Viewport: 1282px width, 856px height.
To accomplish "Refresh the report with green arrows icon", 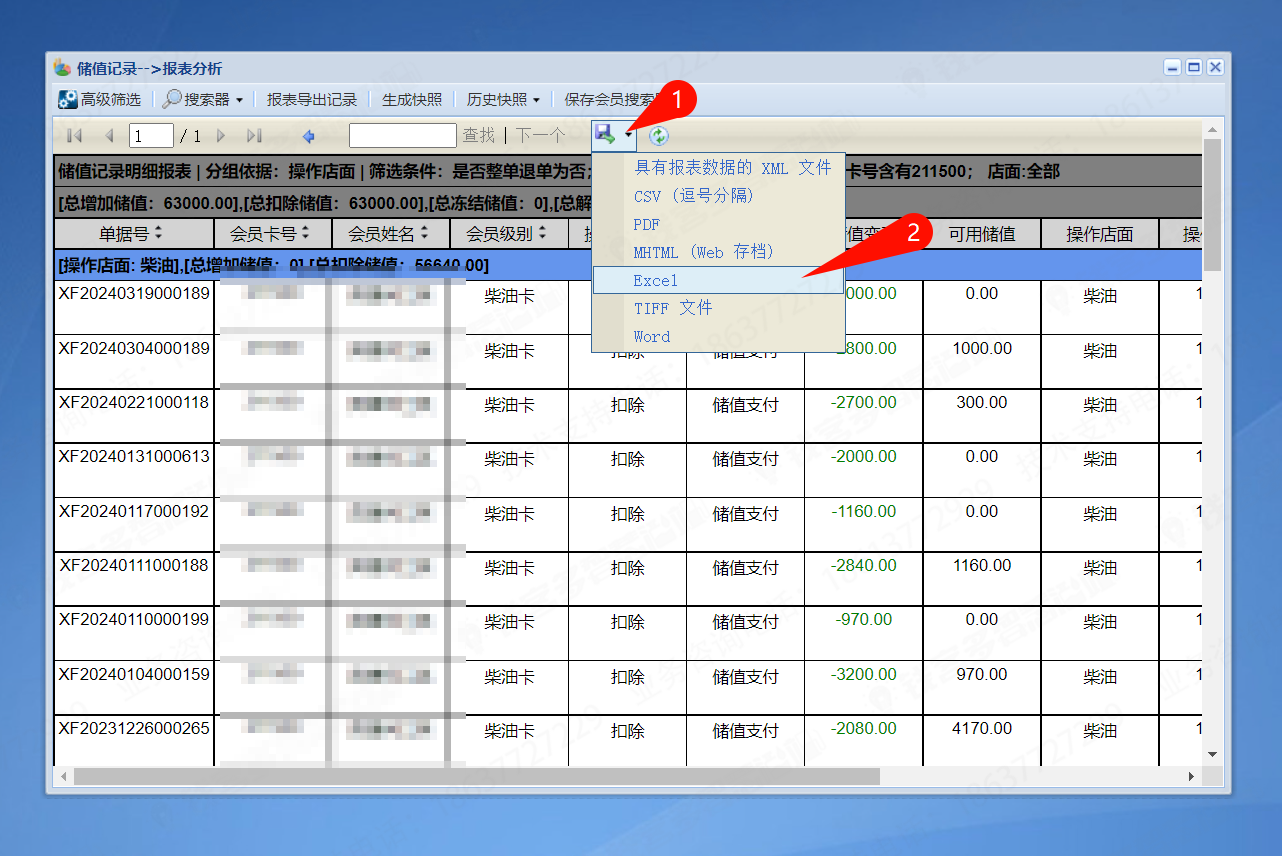I will (658, 136).
